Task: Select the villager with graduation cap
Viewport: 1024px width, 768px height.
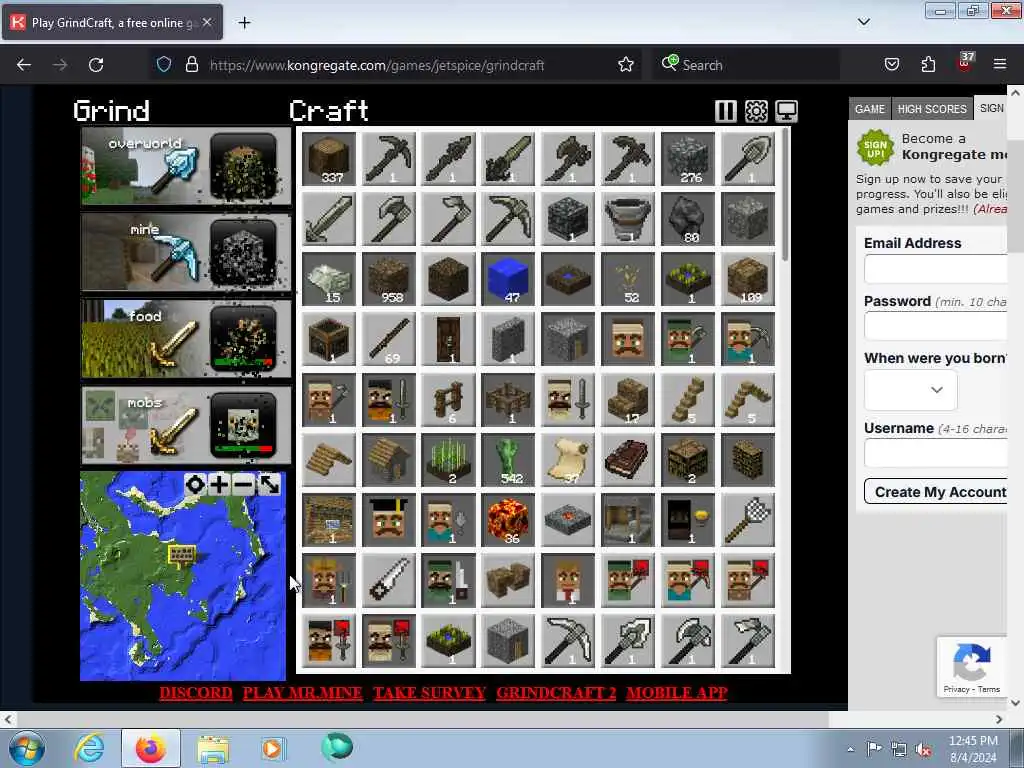Action: [389, 520]
